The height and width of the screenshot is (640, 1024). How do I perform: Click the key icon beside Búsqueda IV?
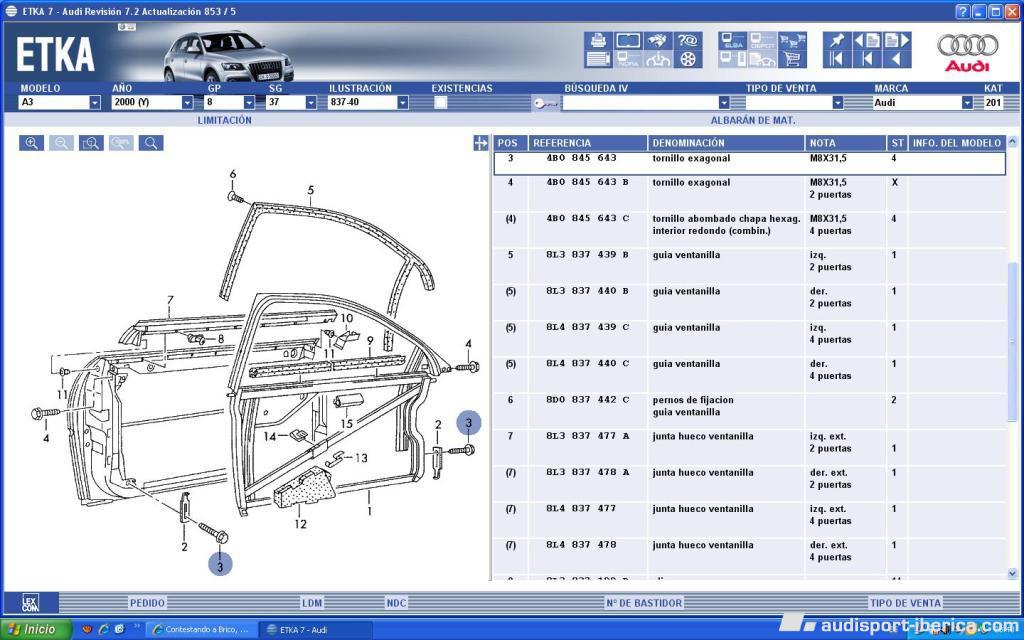(545, 103)
